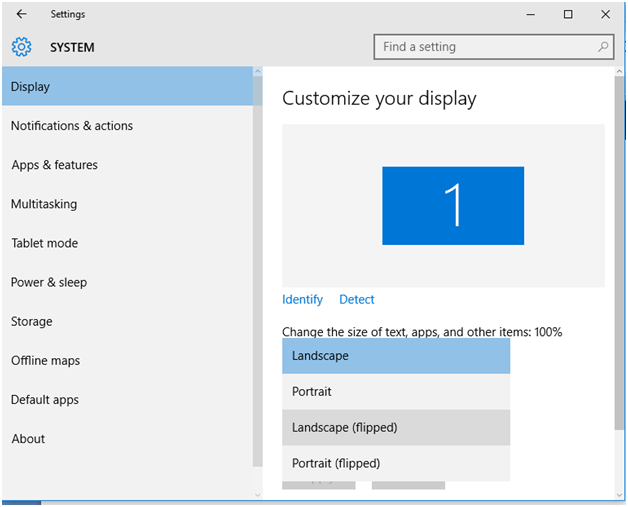The height and width of the screenshot is (507, 628).
Task: Choose Landscape orientation option
Action: pos(396,356)
